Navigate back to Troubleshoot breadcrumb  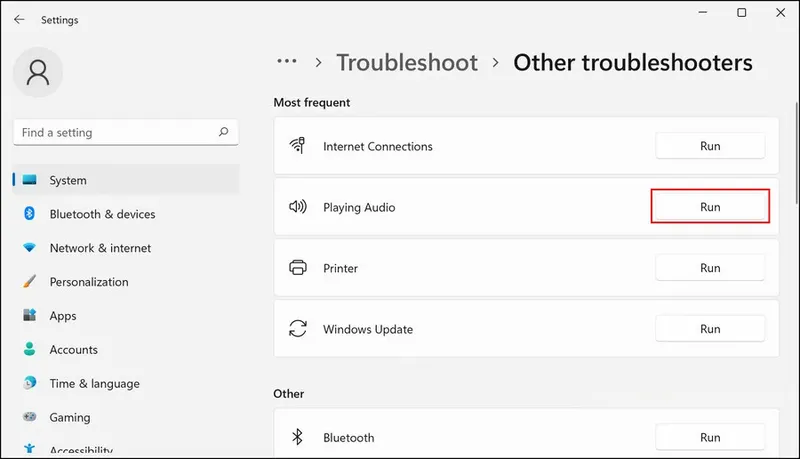407,62
